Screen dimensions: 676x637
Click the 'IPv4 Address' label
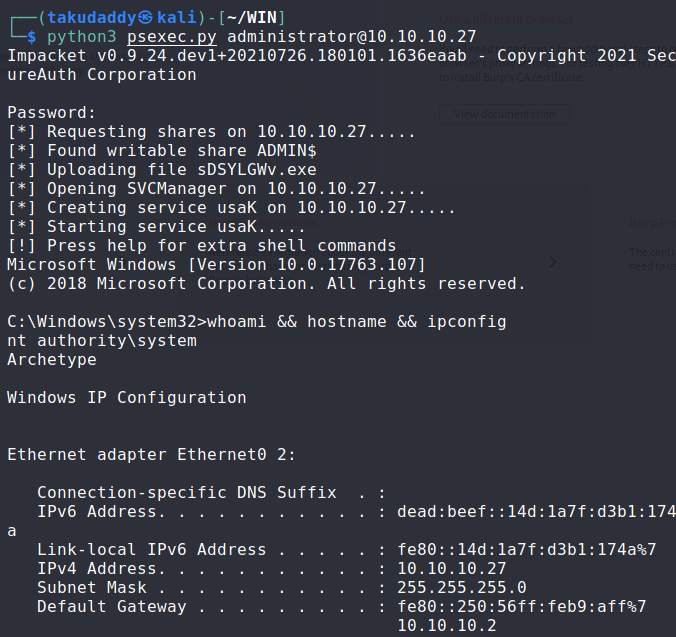click(97, 568)
